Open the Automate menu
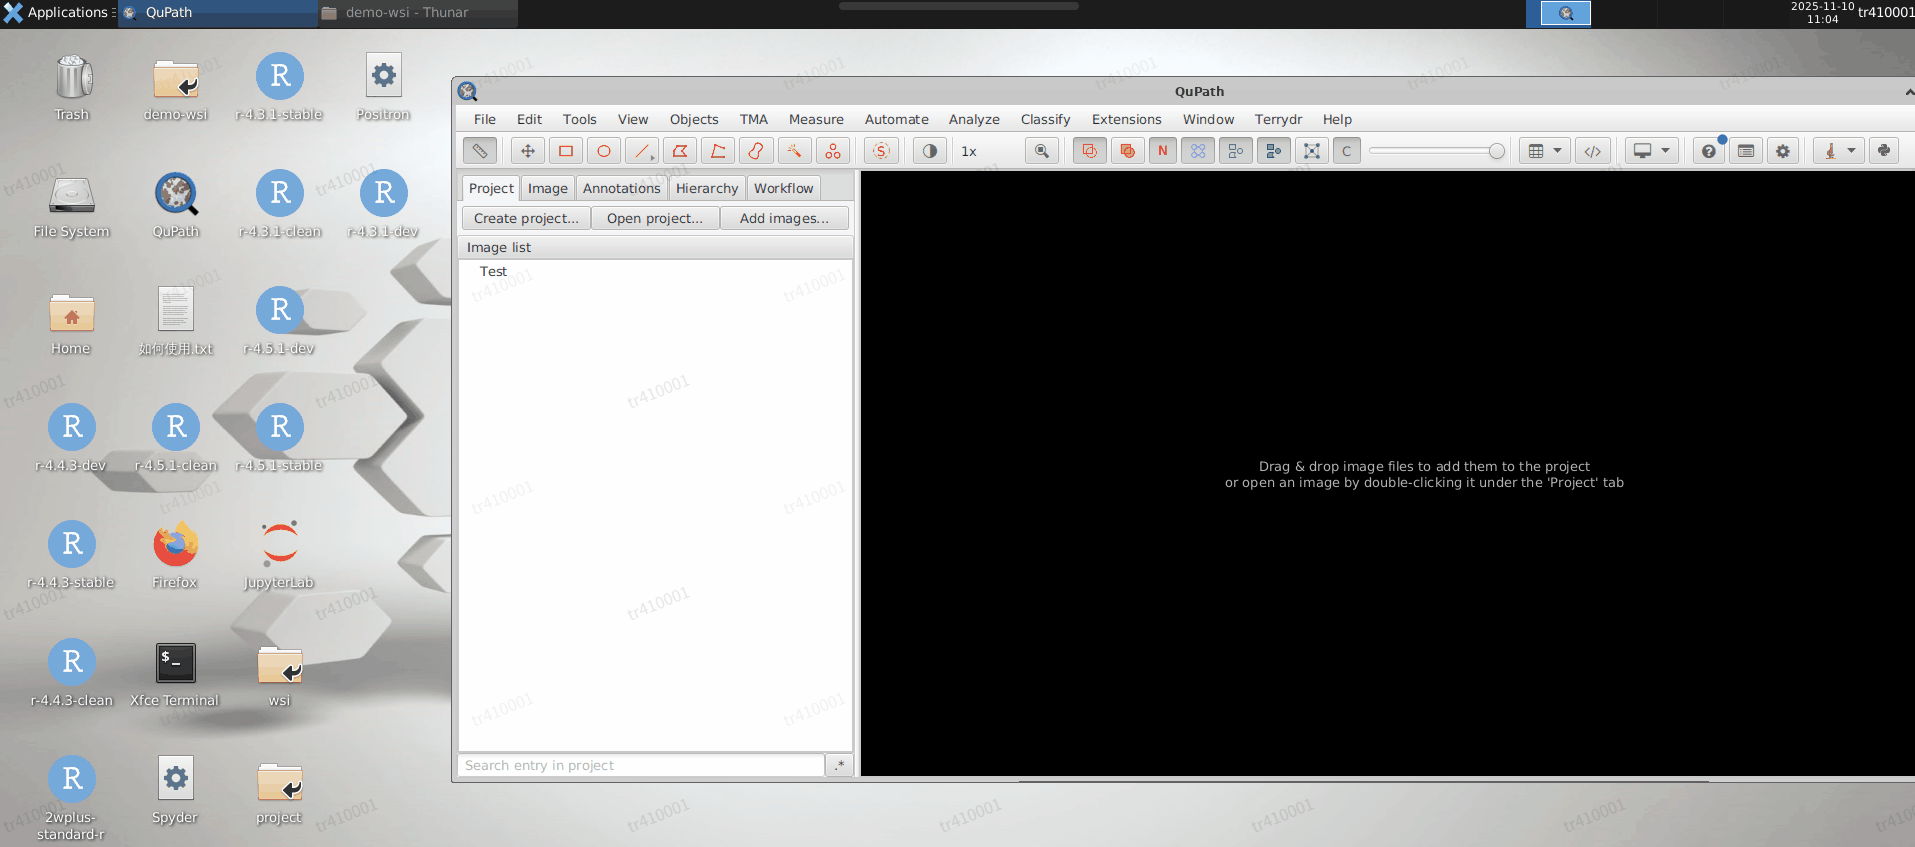This screenshot has height=847, width=1915. 897,119
